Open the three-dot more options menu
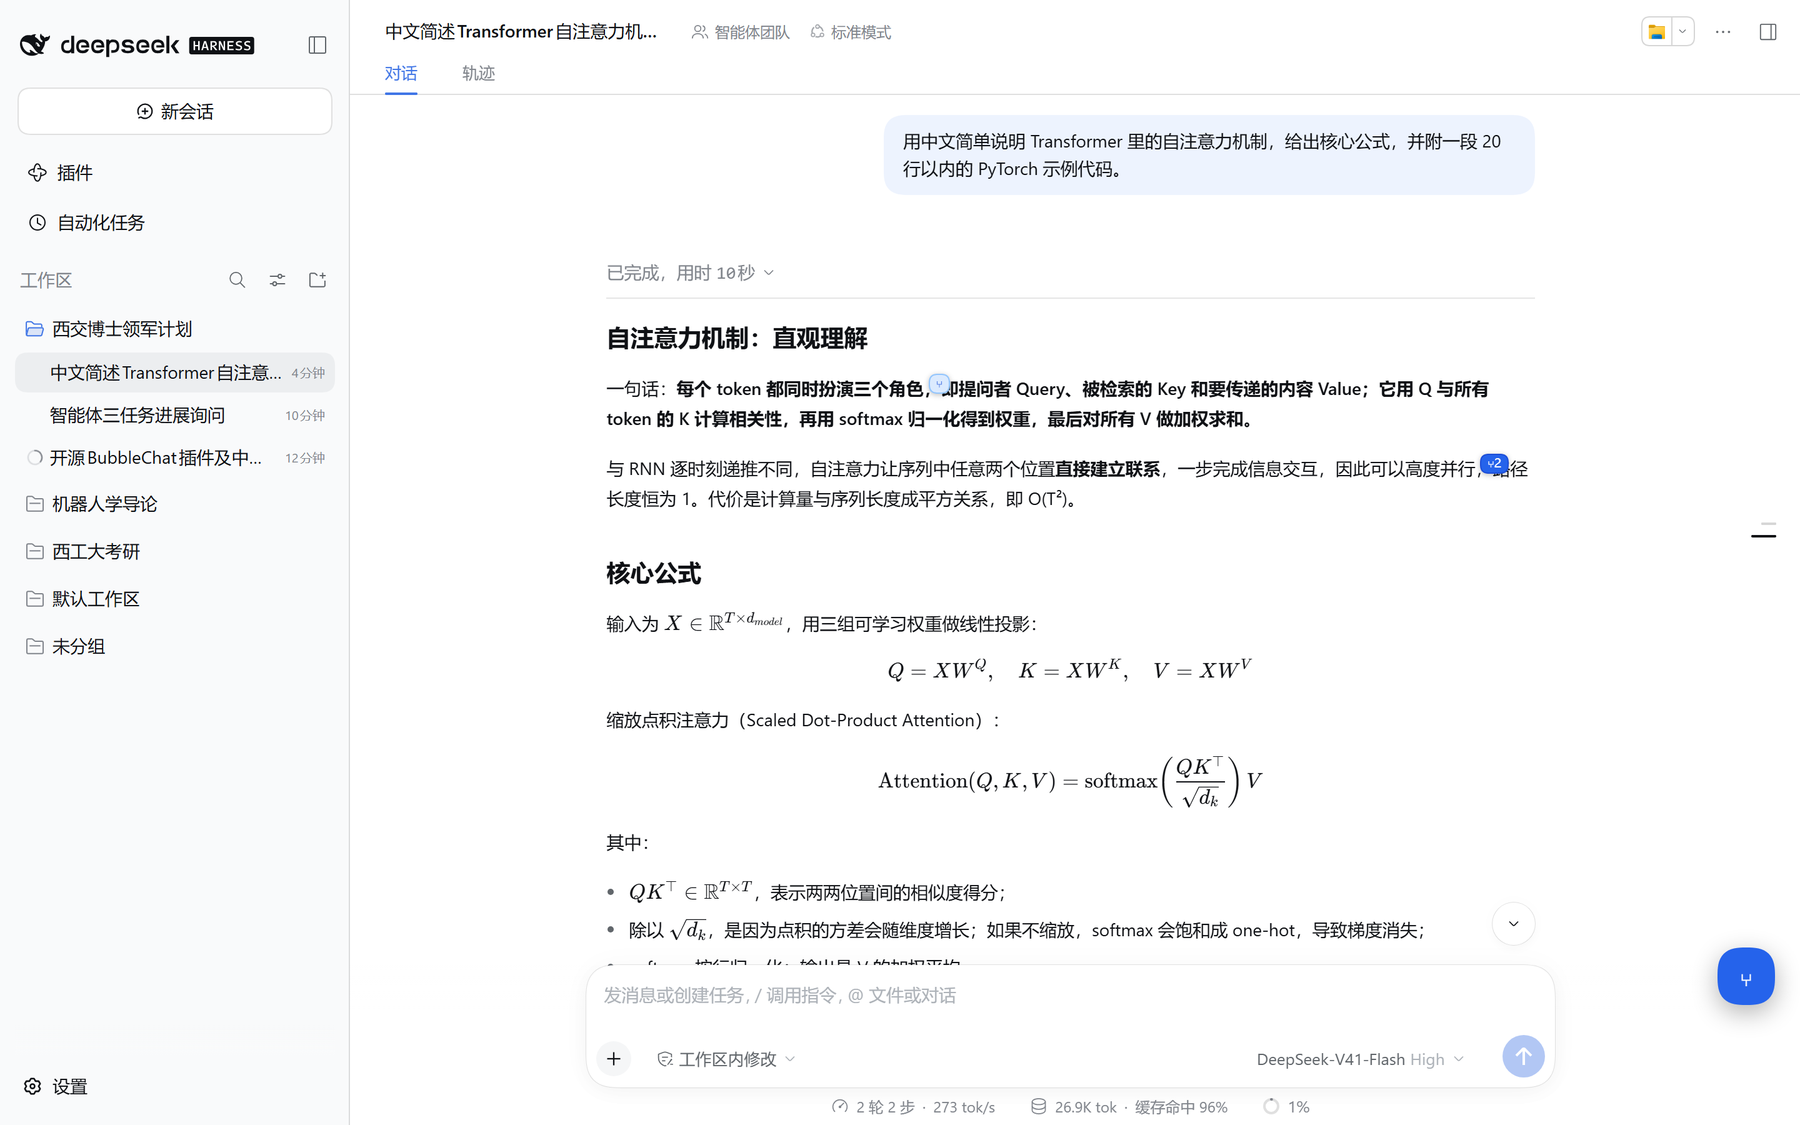The height and width of the screenshot is (1125, 1800). pos(1723,32)
